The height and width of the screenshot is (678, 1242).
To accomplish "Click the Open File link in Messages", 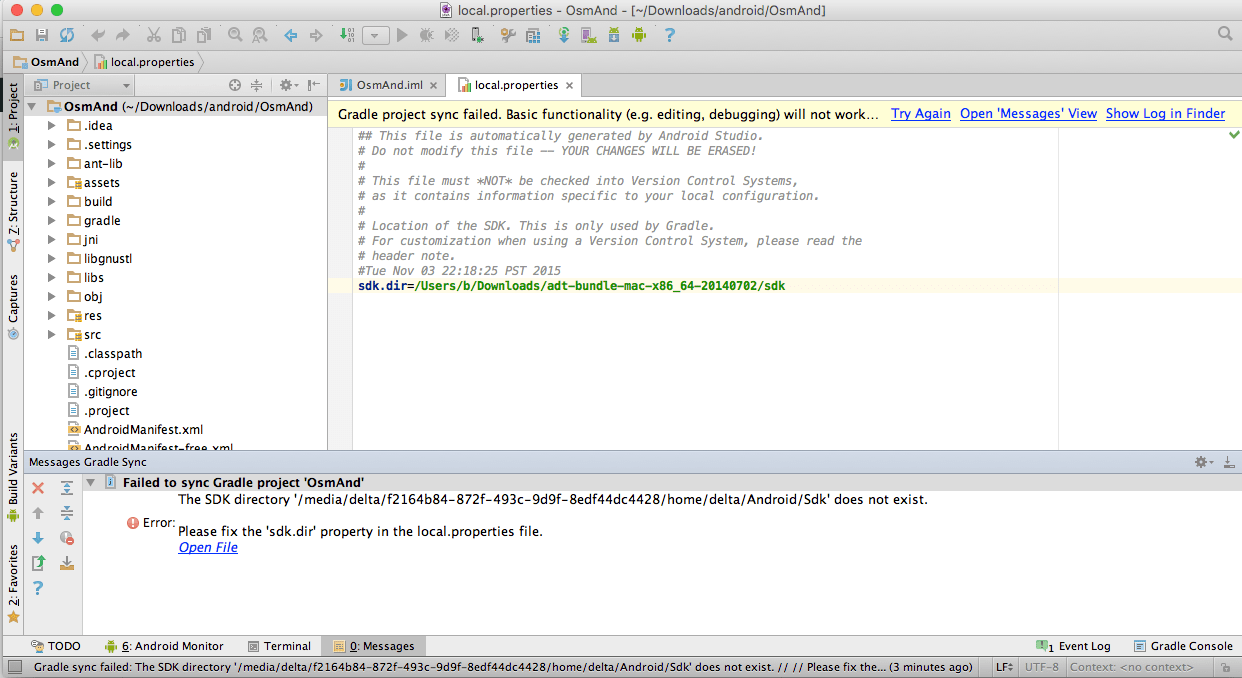I will pyautogui.click(x=208, y=547).
